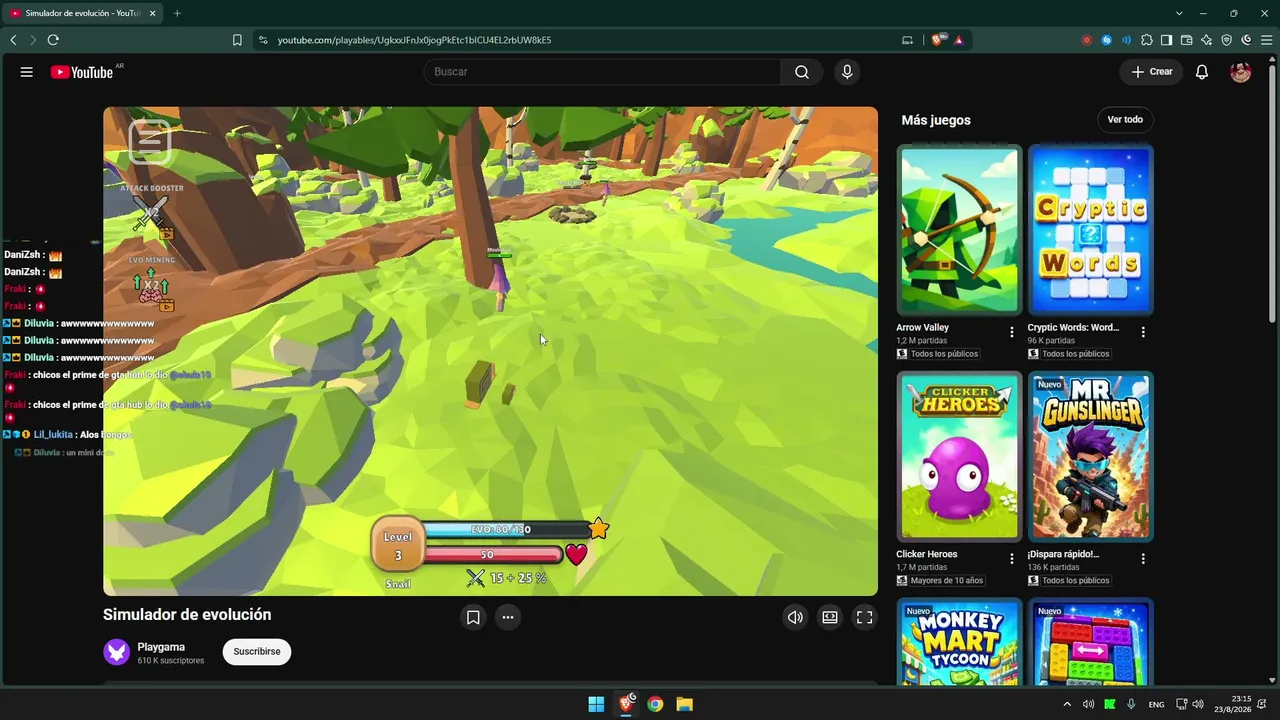Open the Arrow Valley game thumbnail
Viewport: 1280px width, 720px height.
tap(960, 230)
